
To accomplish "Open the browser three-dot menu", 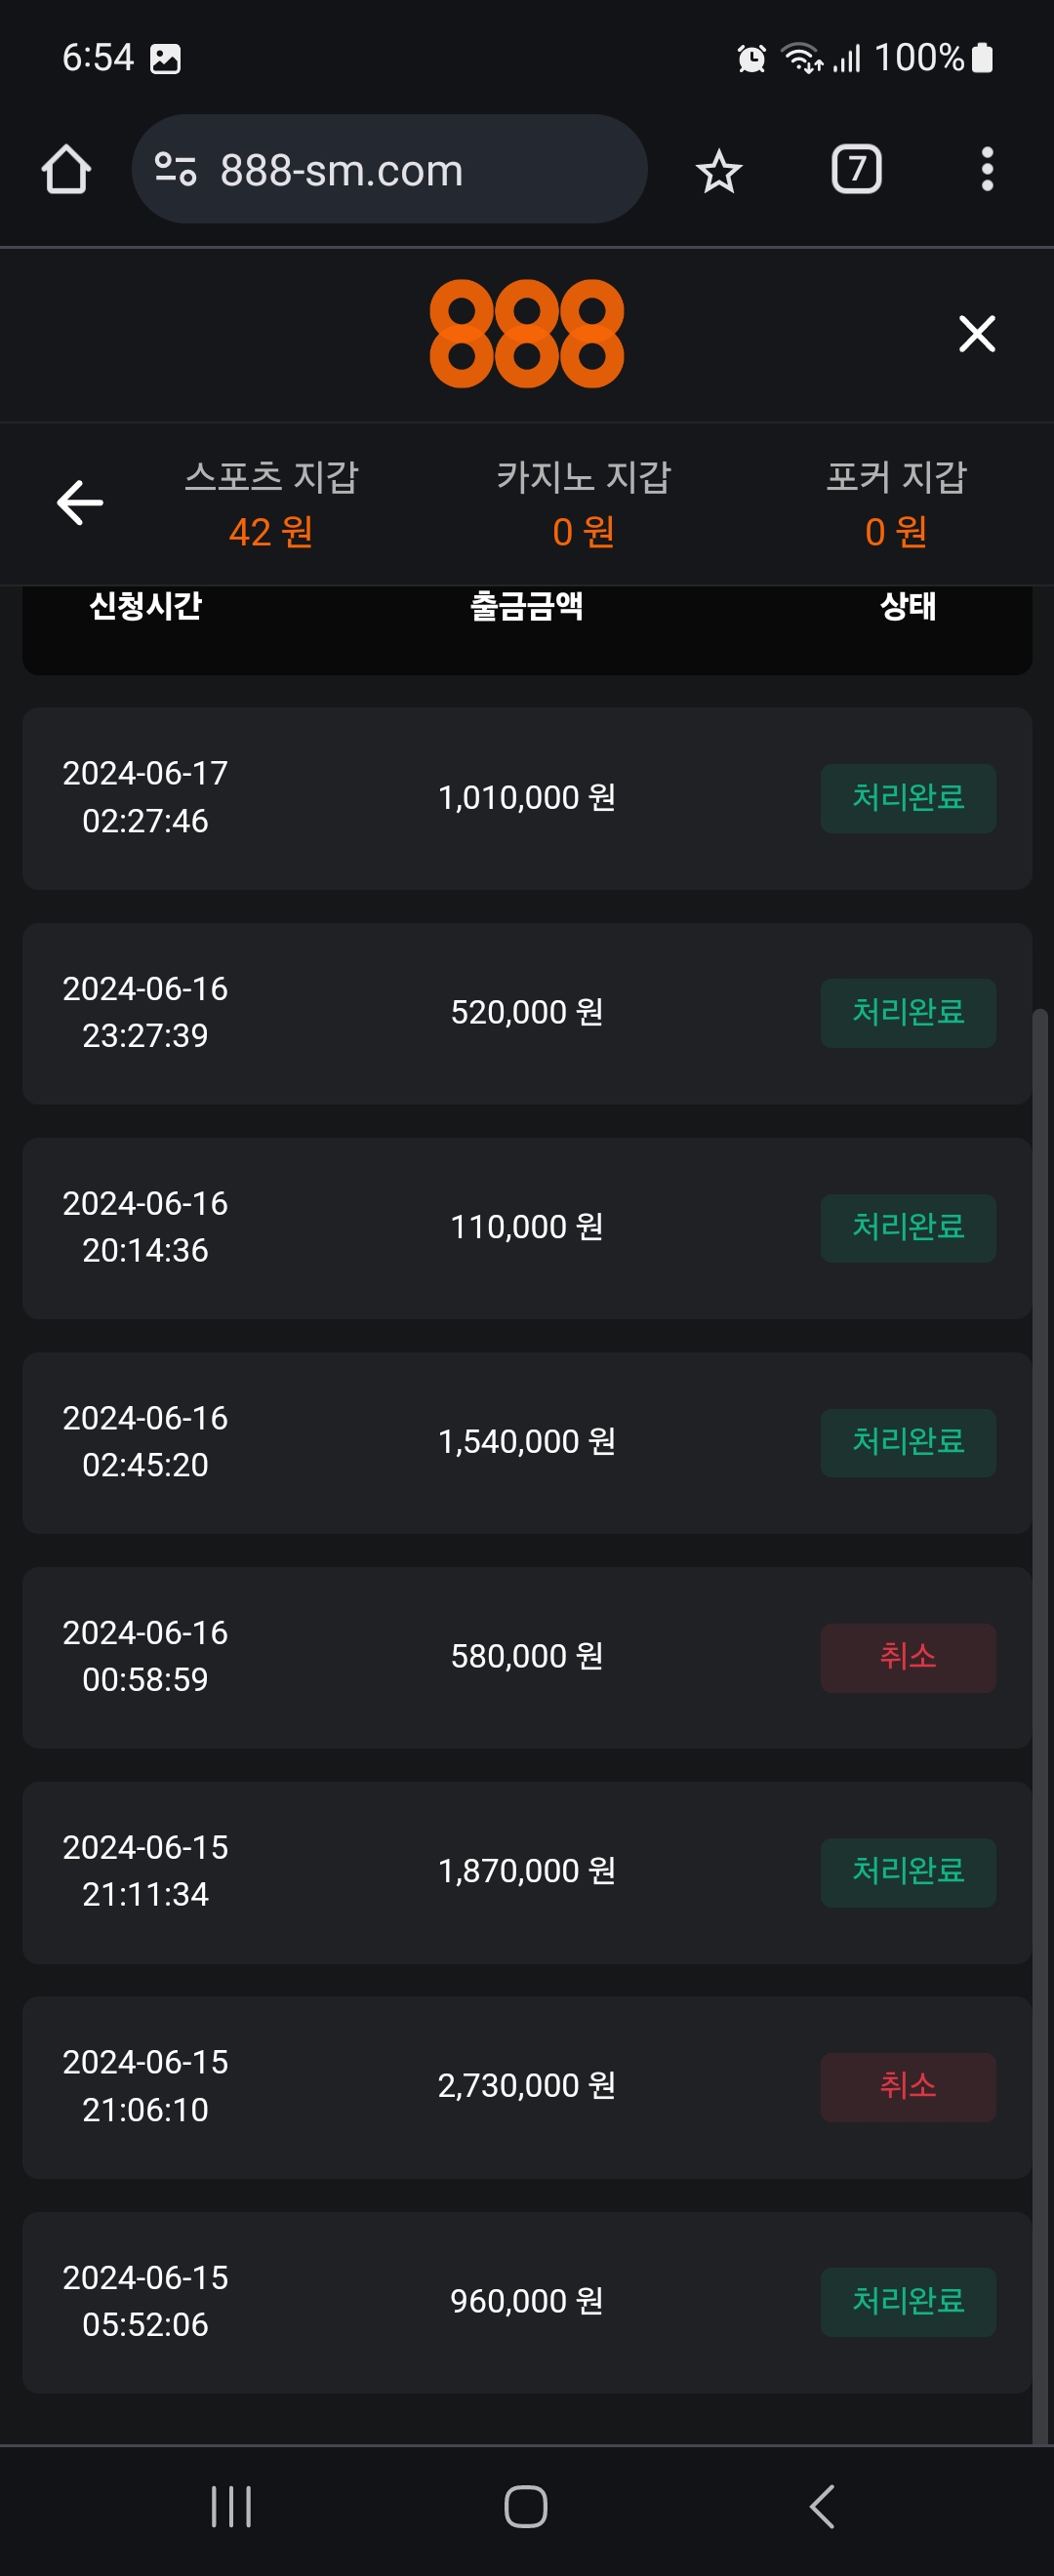I will [x=986, y=169].
